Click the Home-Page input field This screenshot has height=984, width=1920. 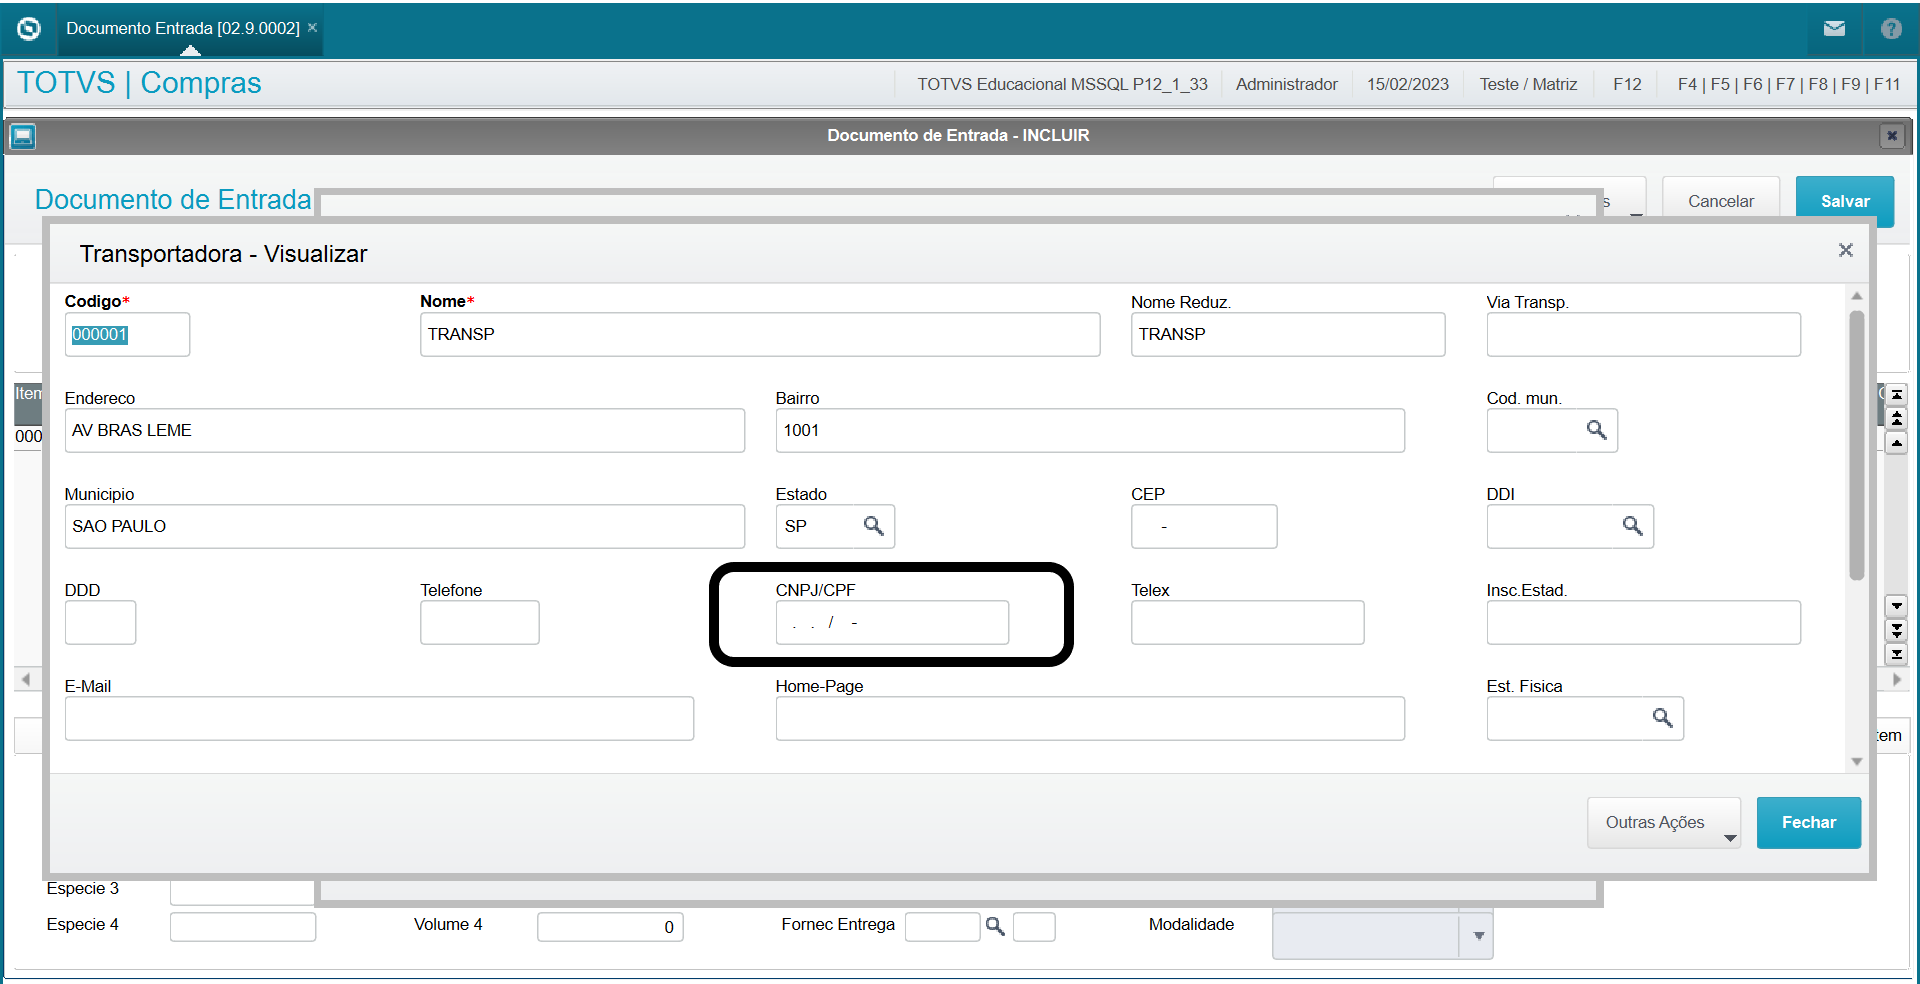1090,718
